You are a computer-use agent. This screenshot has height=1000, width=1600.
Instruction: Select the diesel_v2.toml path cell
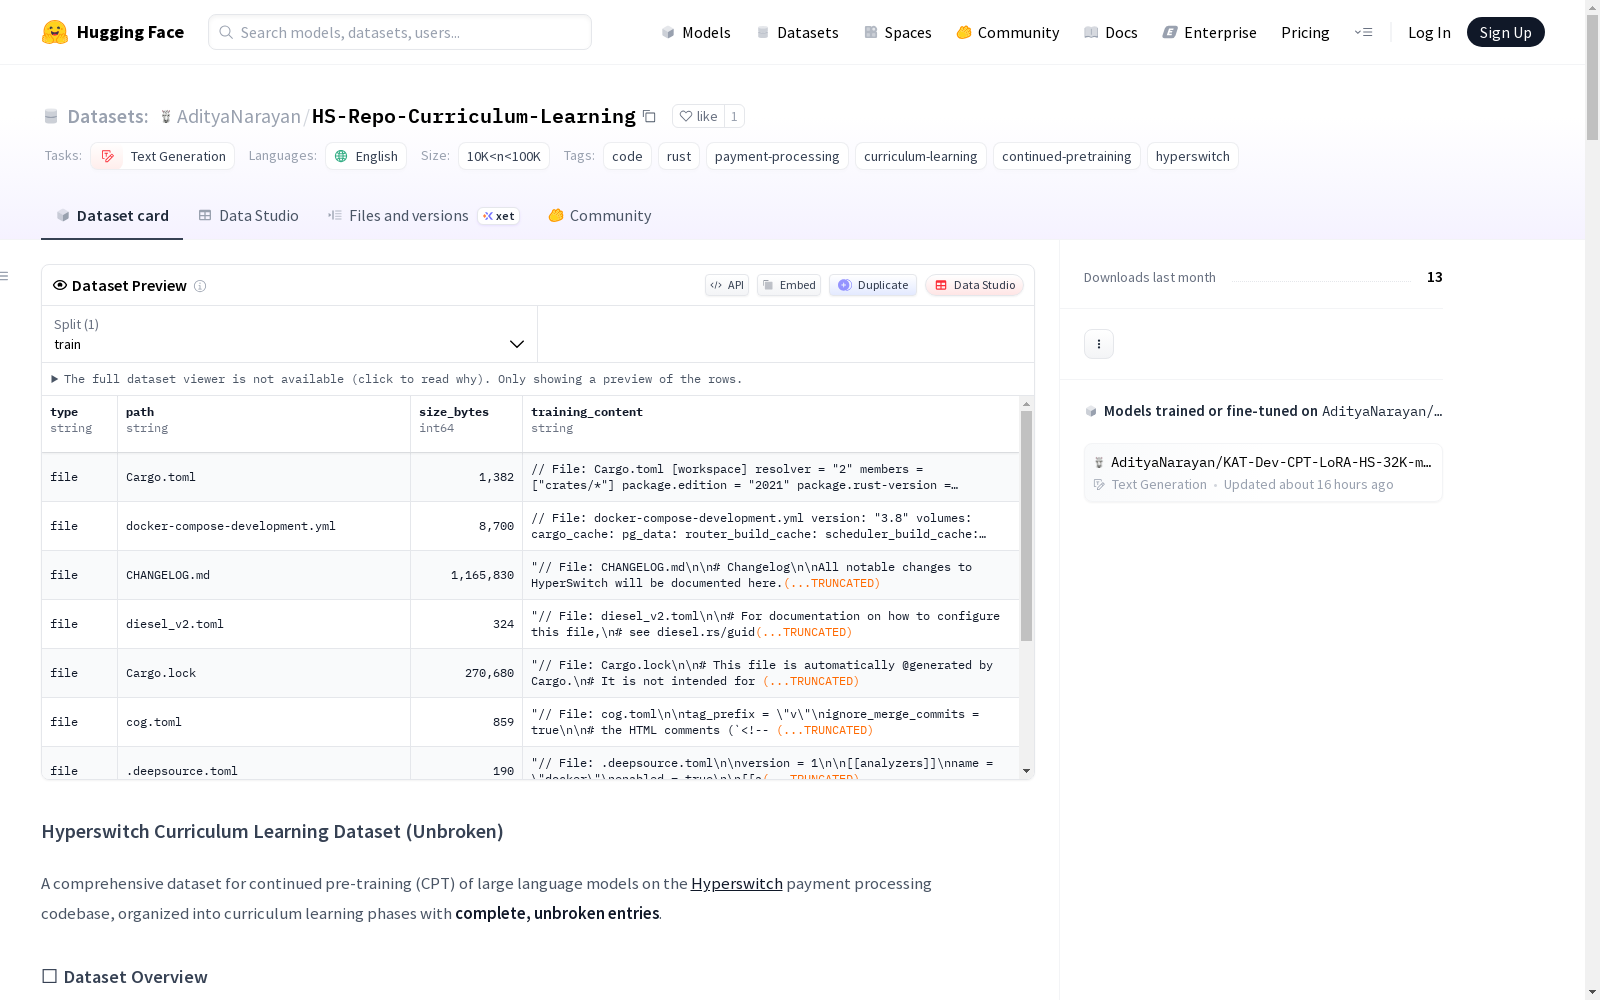click(264, 624)
